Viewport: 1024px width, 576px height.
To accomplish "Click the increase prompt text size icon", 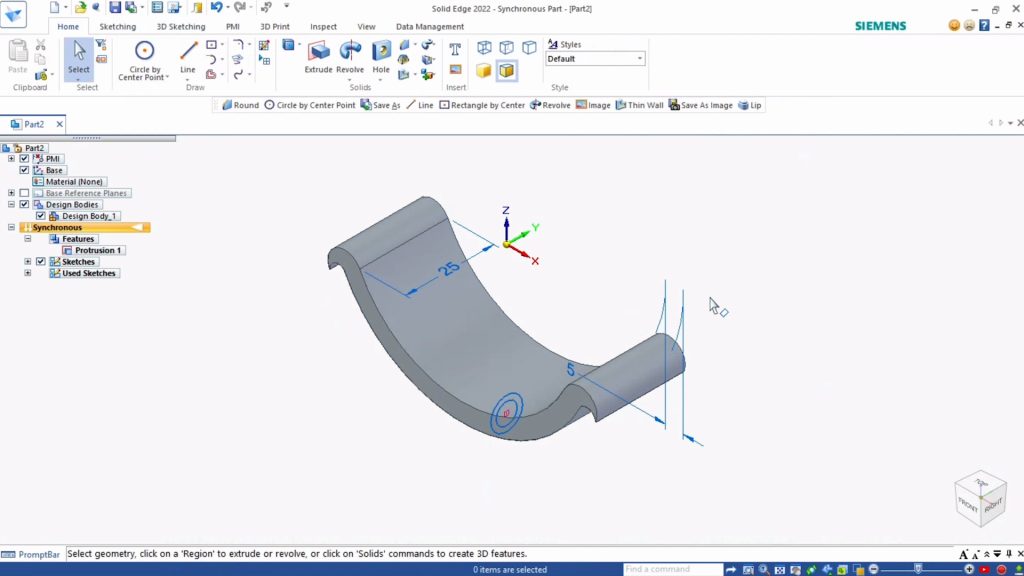I will click(964, 554).
